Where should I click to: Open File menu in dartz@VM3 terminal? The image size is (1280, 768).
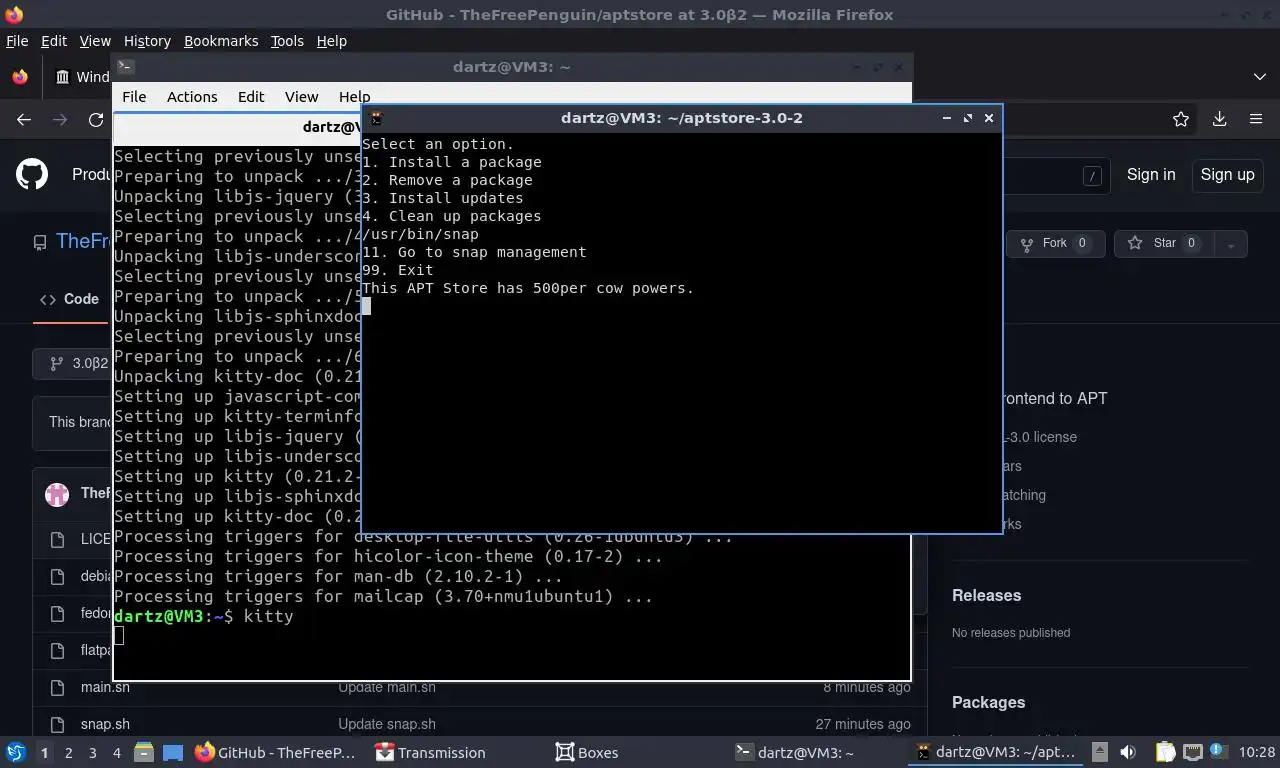tap(134, 97)
